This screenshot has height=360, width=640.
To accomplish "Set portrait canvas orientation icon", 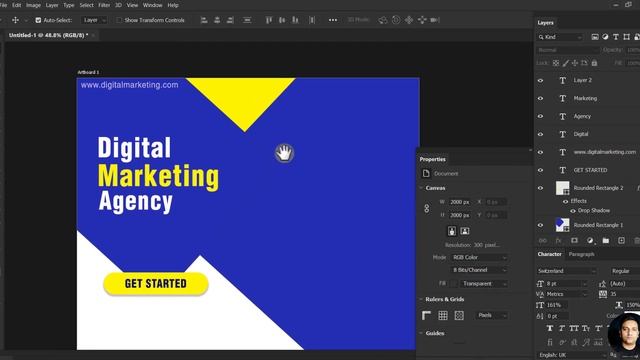I will 452,231.
